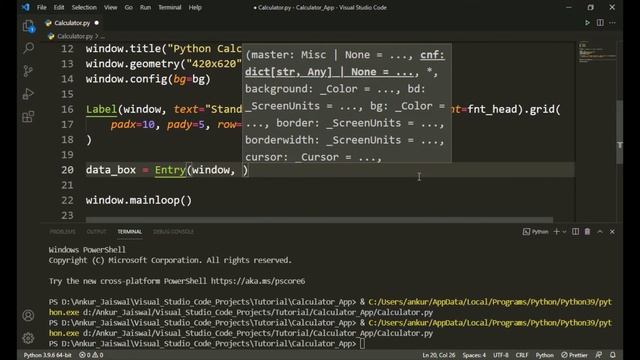Change end of line sequence CRLF

522,355
